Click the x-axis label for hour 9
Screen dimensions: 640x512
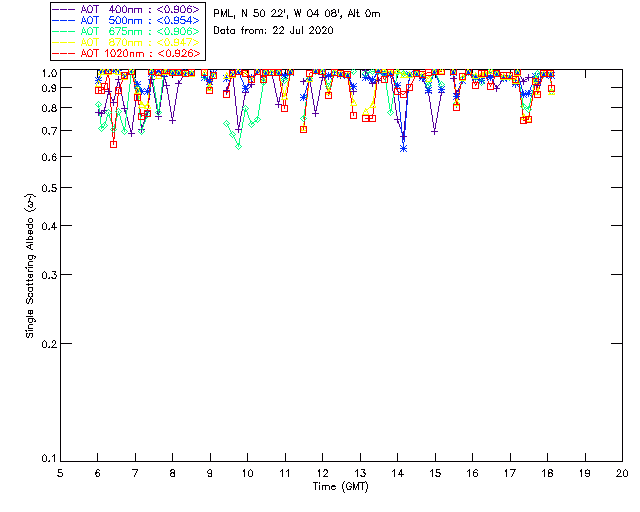(210, 473)
